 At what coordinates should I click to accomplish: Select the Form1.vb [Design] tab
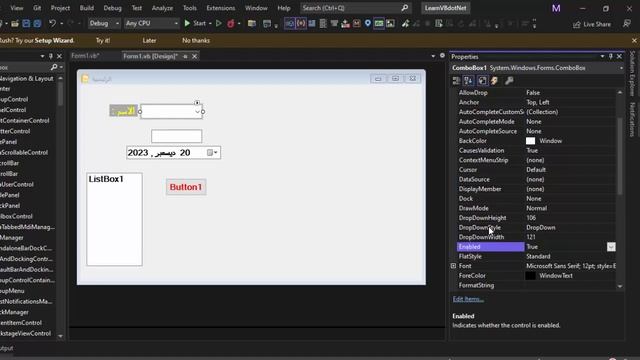click(150, 56)
